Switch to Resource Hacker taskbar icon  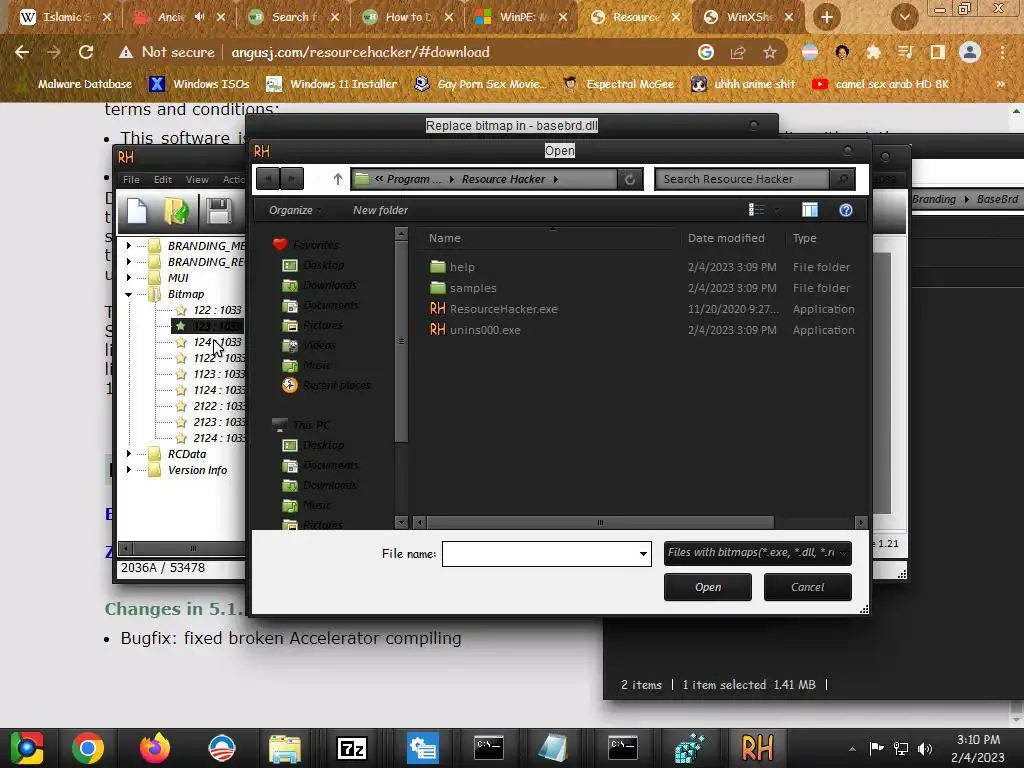757,748
